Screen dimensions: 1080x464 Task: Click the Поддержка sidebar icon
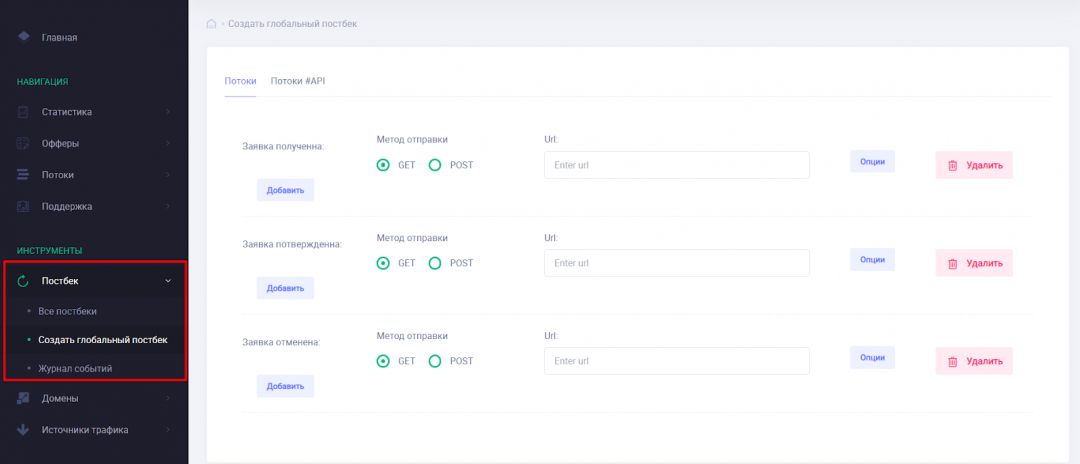23,206
